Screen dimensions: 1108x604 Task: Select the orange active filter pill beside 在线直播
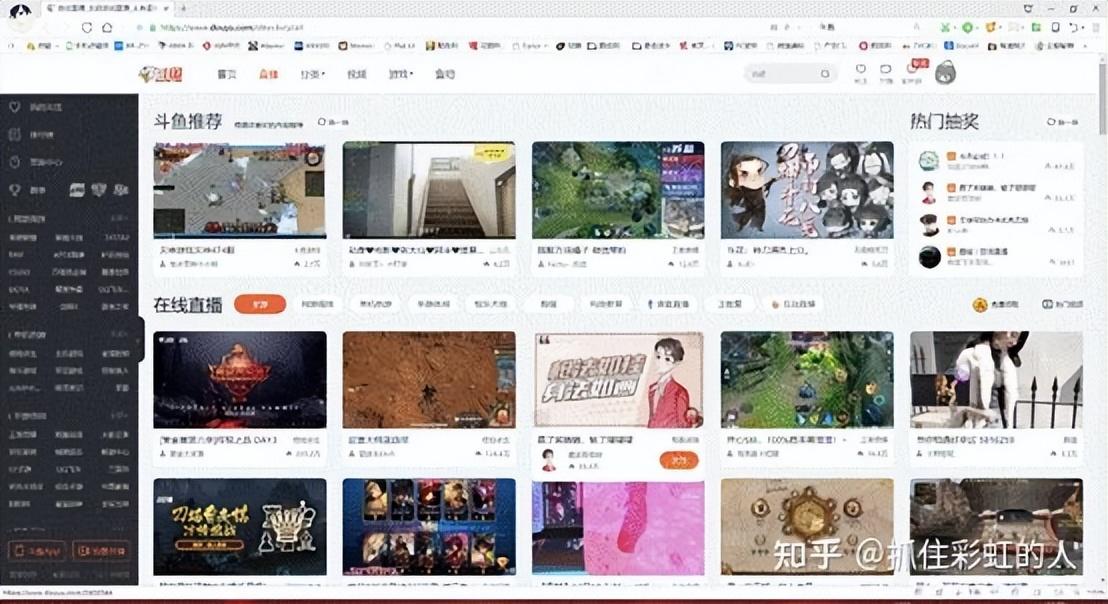(x=260, y=304)
